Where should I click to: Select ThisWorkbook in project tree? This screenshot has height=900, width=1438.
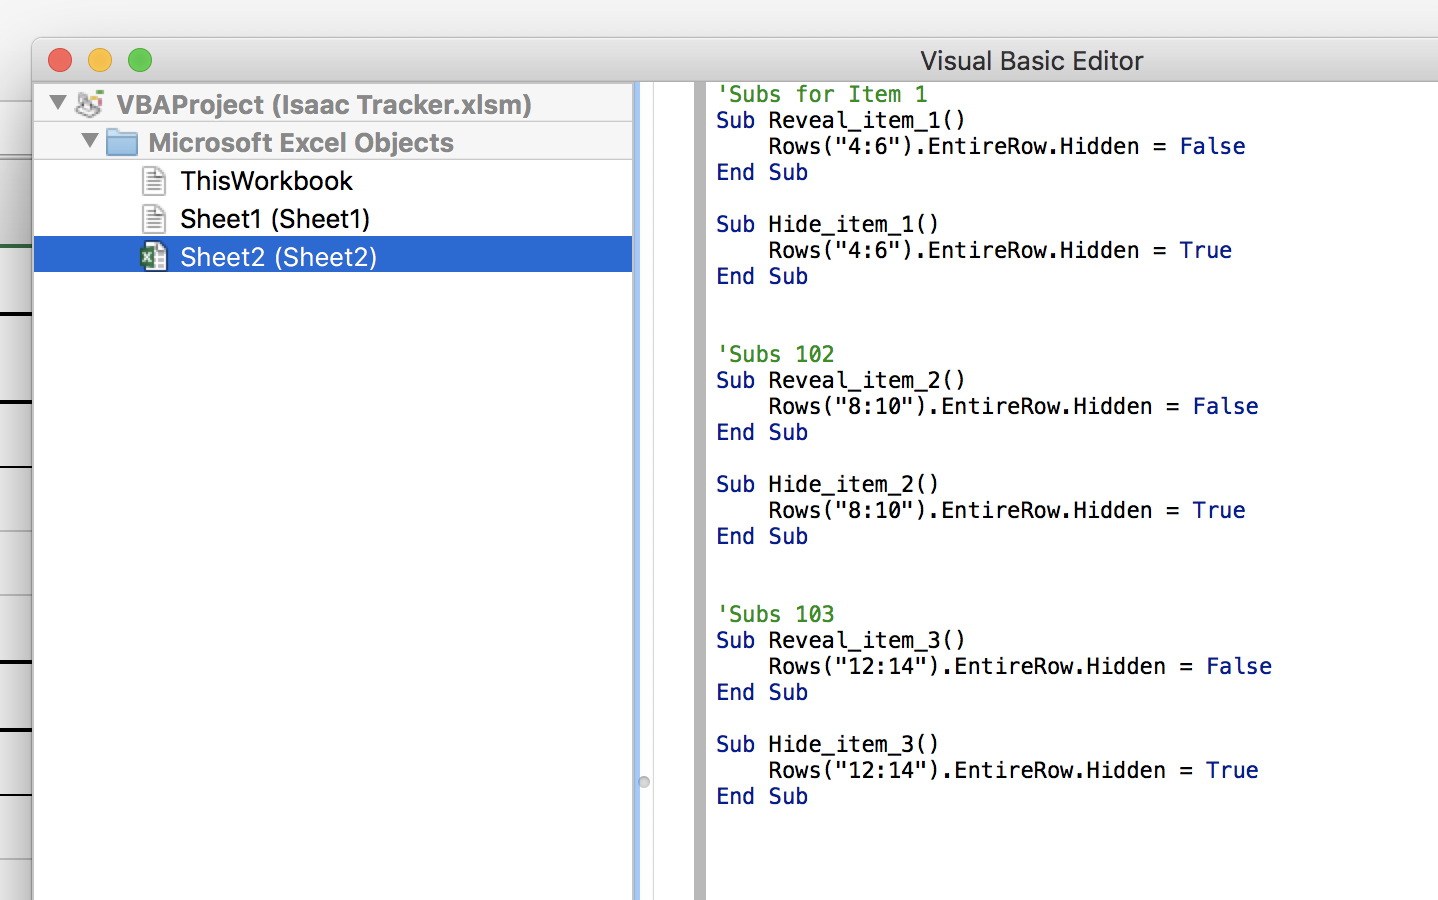(x=266, y=181)
